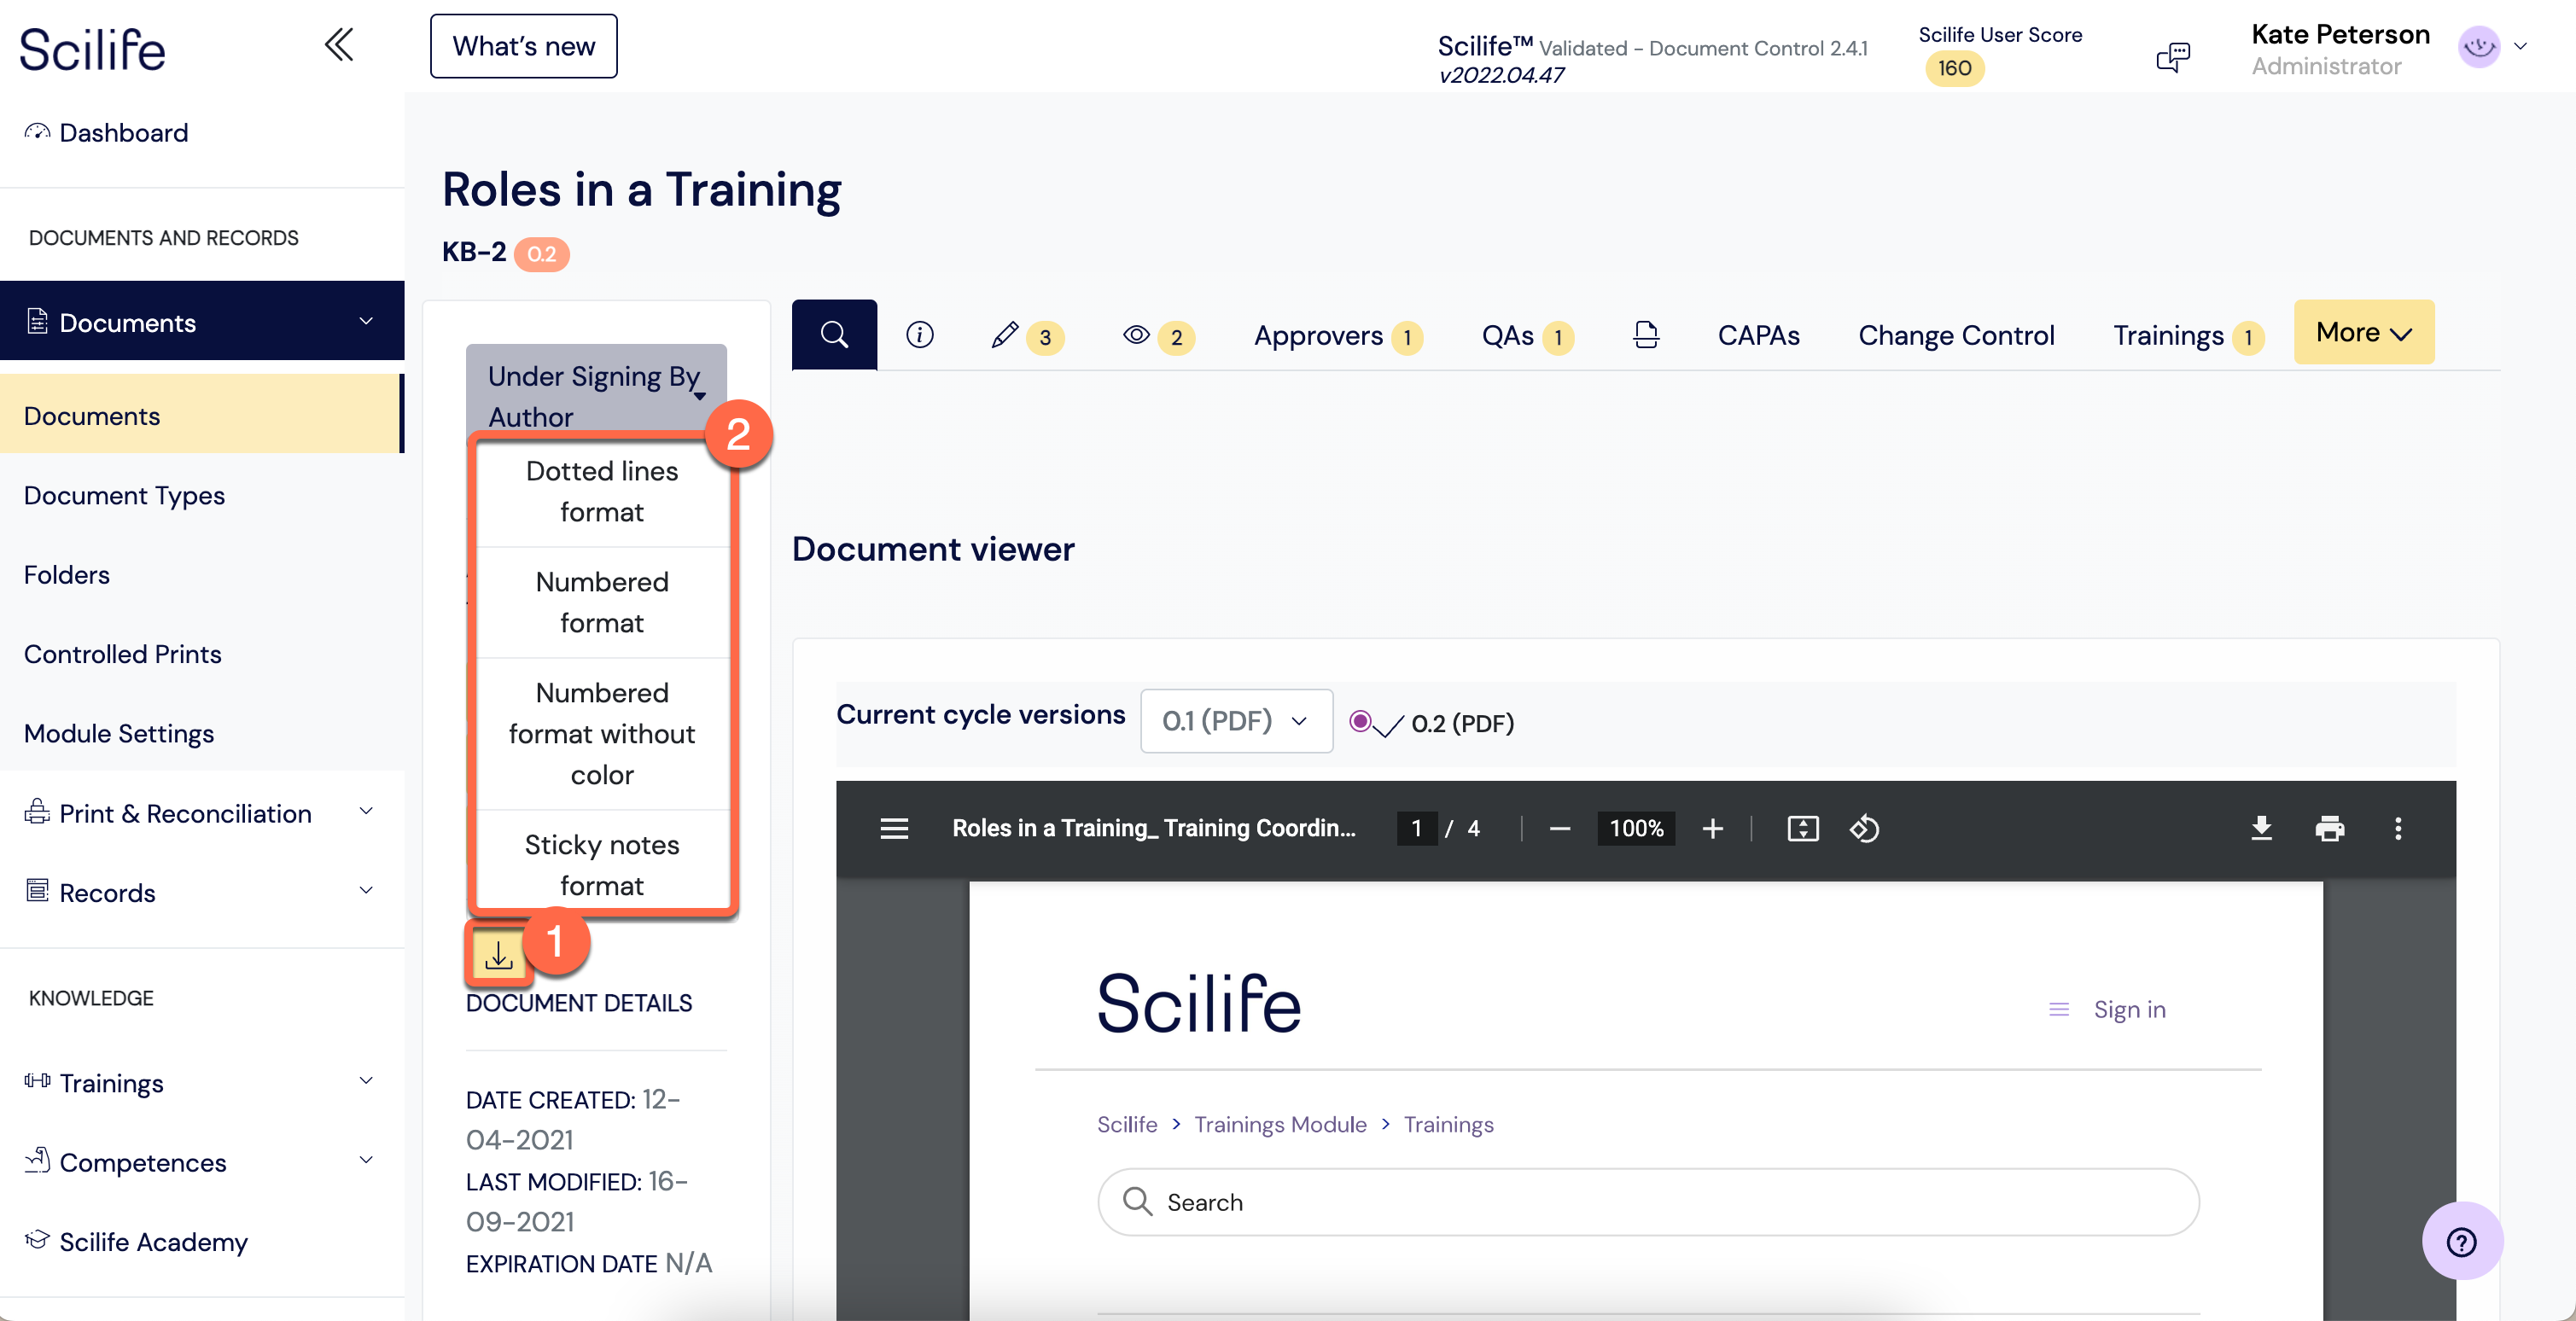Click the Scilife User Score 160 badge
The image size is (2576, 1321).
point(1954,68)
